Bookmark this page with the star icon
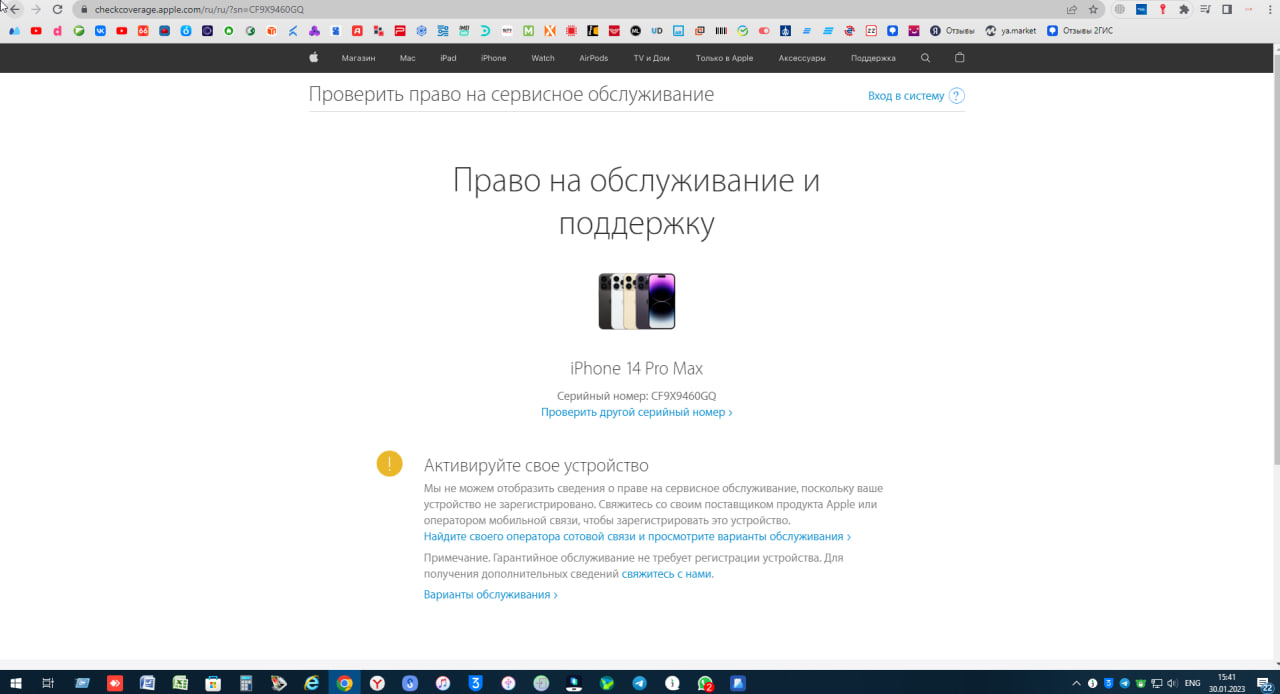This screenshot has height=694, width=1280. pyautogui.click(x=1093, y=9)
